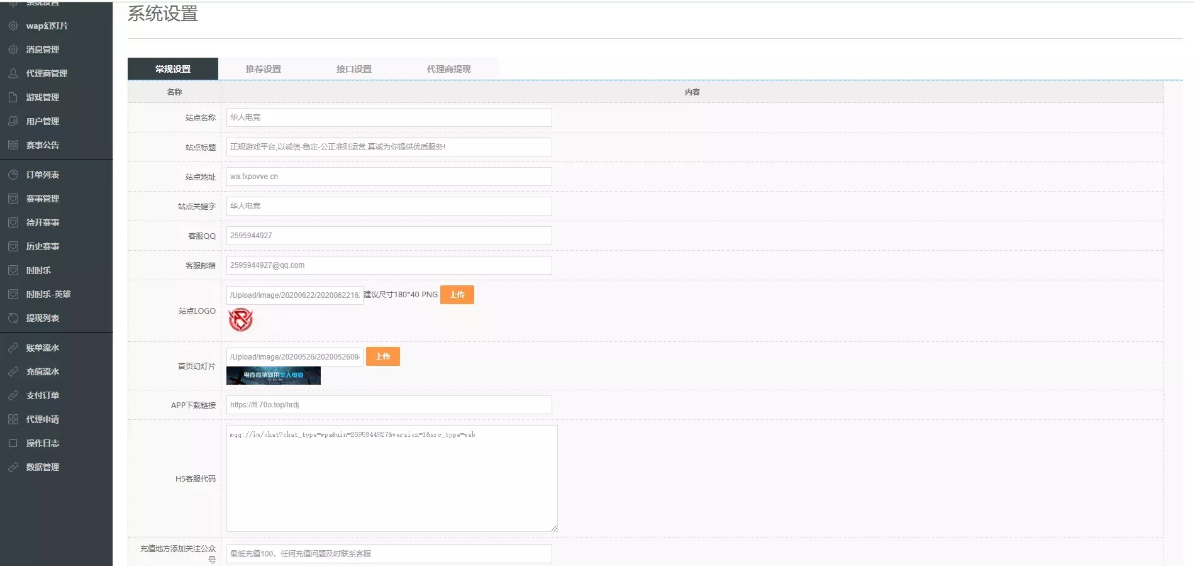
Task: Go to 数据管理 in the sidebar
Action: click(42, 467)
